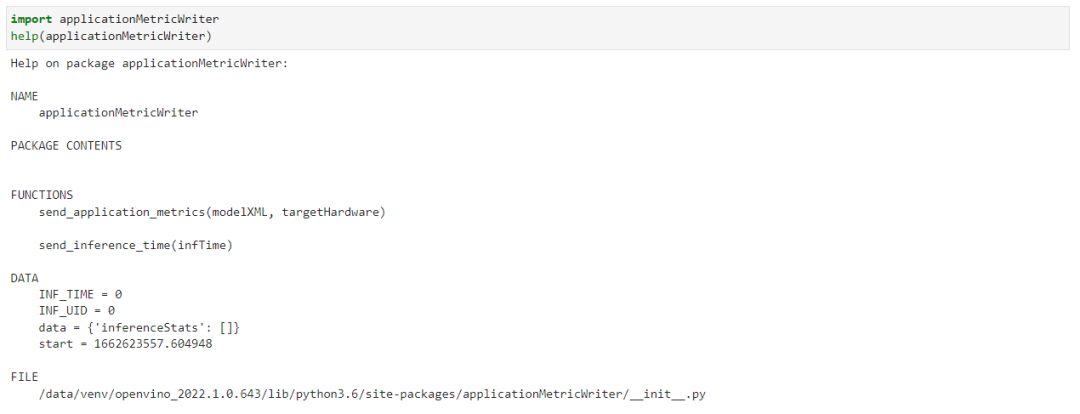The height and width of the screenshot is (414, 1080).
Task: Click the __init__.py file path
Action: pos(372,395)
